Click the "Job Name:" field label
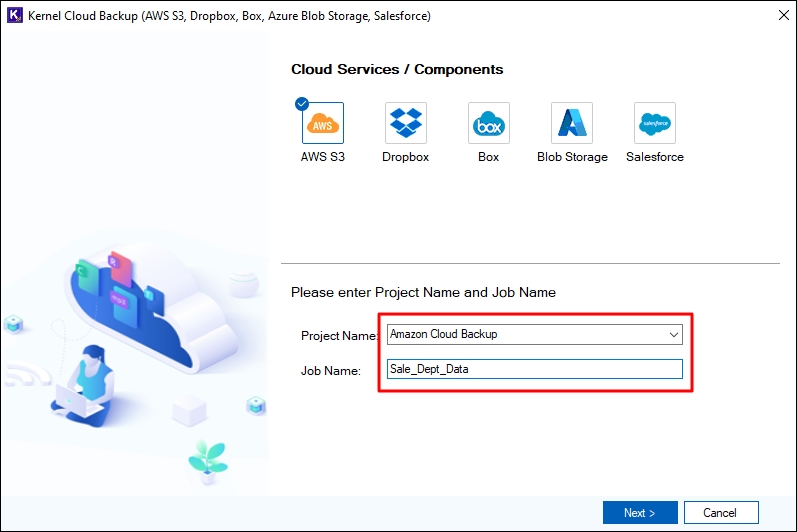The height and width of the screenshot is (532, 797). click(330, 371)
